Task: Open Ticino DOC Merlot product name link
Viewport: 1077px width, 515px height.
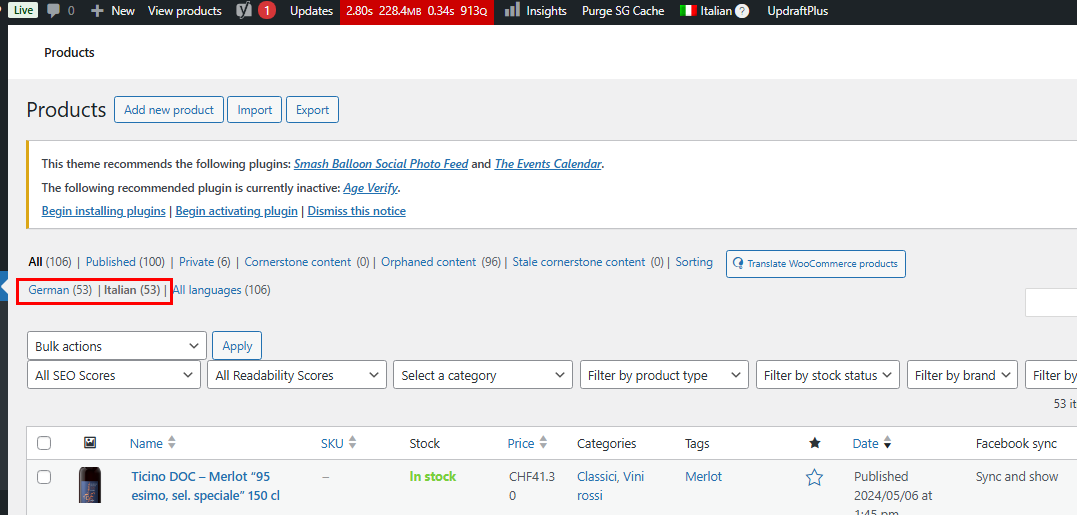Action: click(x=205, y=485)
